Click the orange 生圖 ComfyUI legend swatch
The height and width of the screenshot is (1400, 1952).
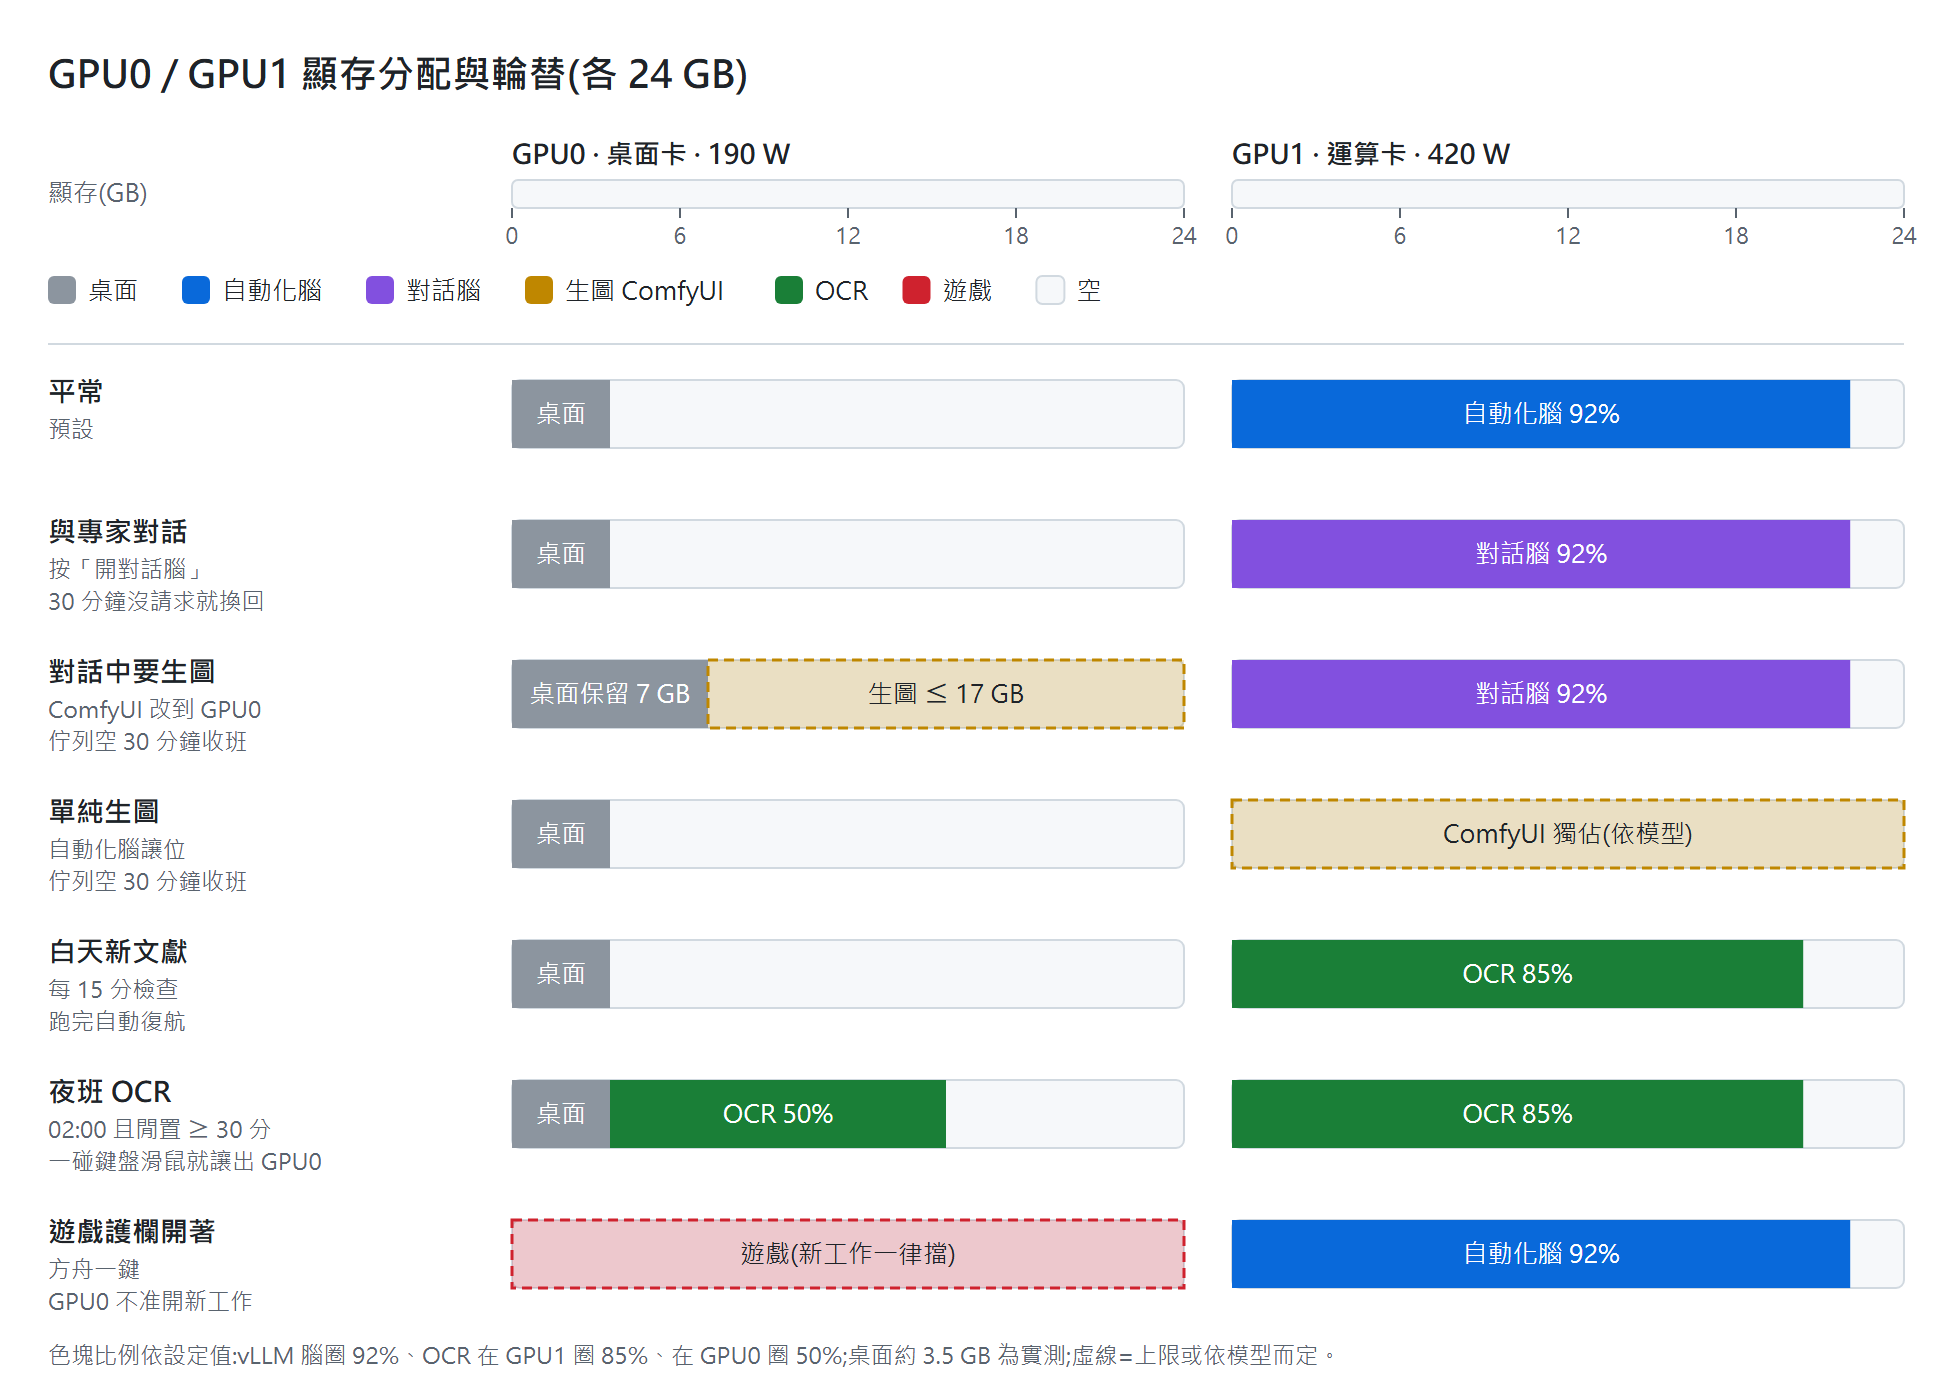(539, 290)
